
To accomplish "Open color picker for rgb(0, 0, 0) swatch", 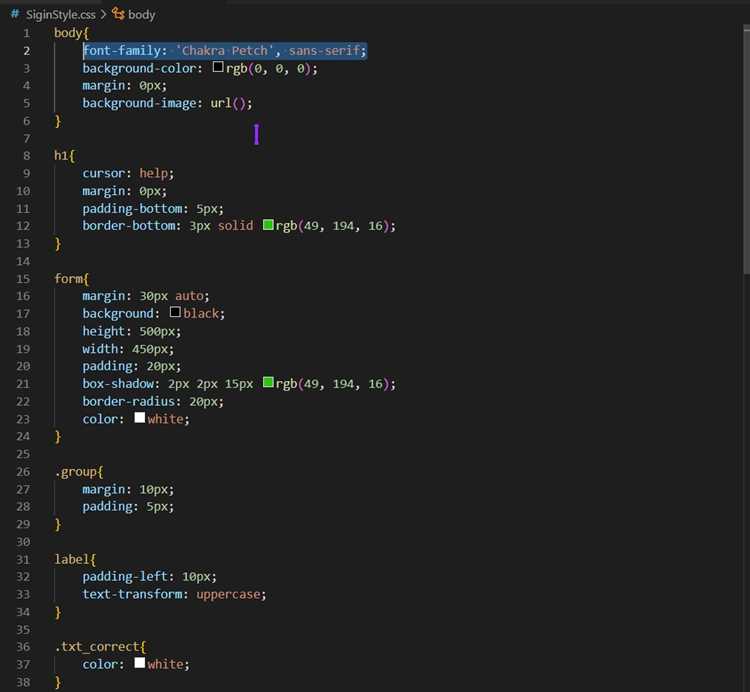I will point(218,67).
